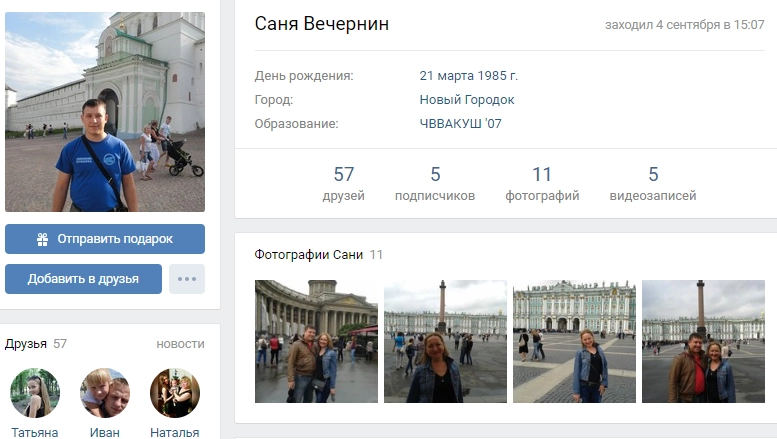Open the Kazan Cathedral couple photo thumbnail

[316, 341]
